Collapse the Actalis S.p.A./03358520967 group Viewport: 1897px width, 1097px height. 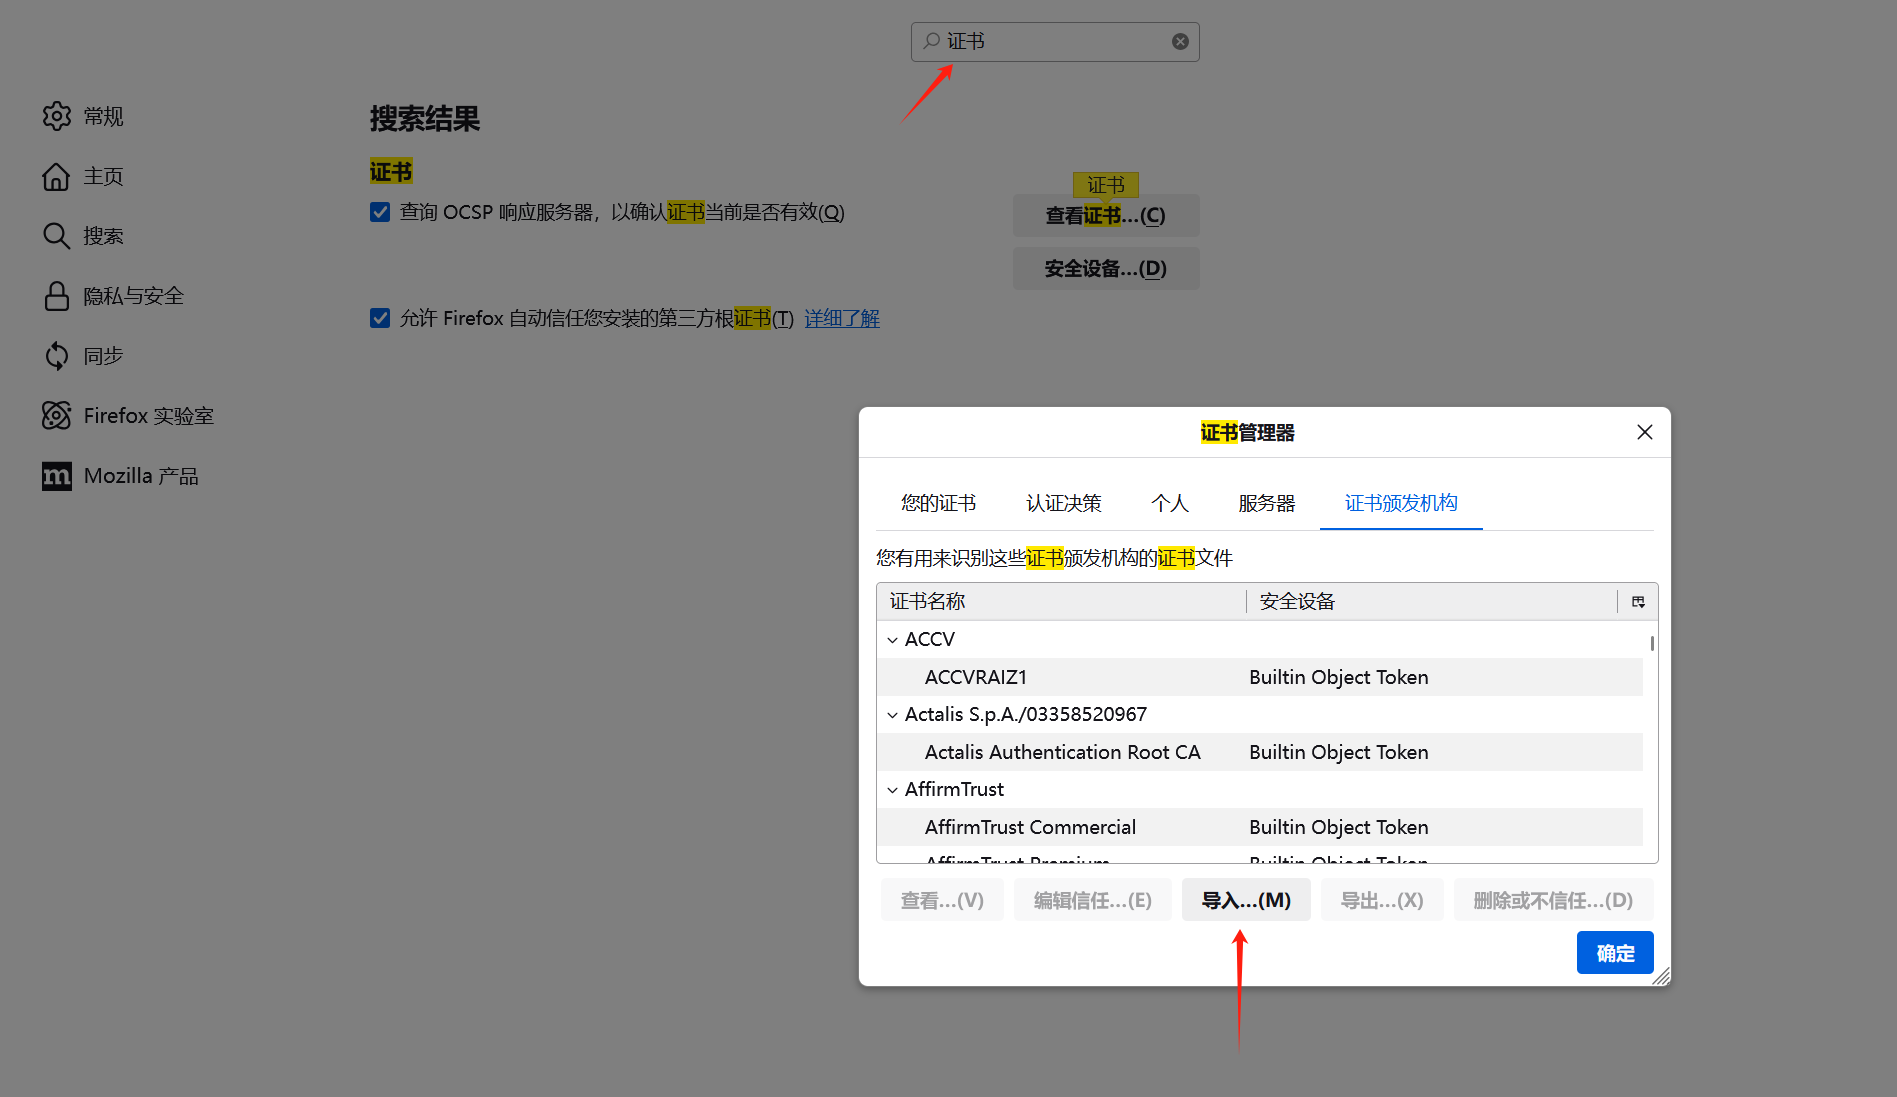(x=892, y=714)
